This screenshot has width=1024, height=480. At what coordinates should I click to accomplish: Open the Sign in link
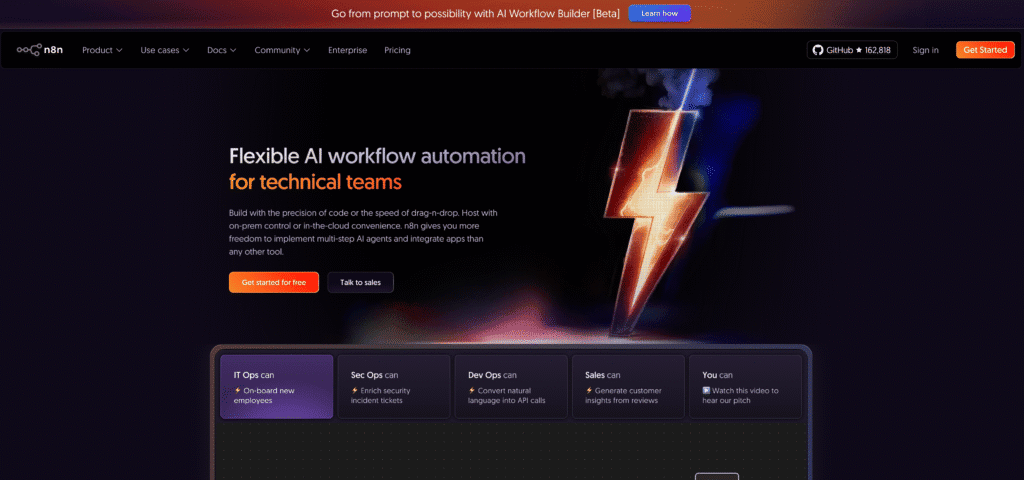(x=925, y=50)
